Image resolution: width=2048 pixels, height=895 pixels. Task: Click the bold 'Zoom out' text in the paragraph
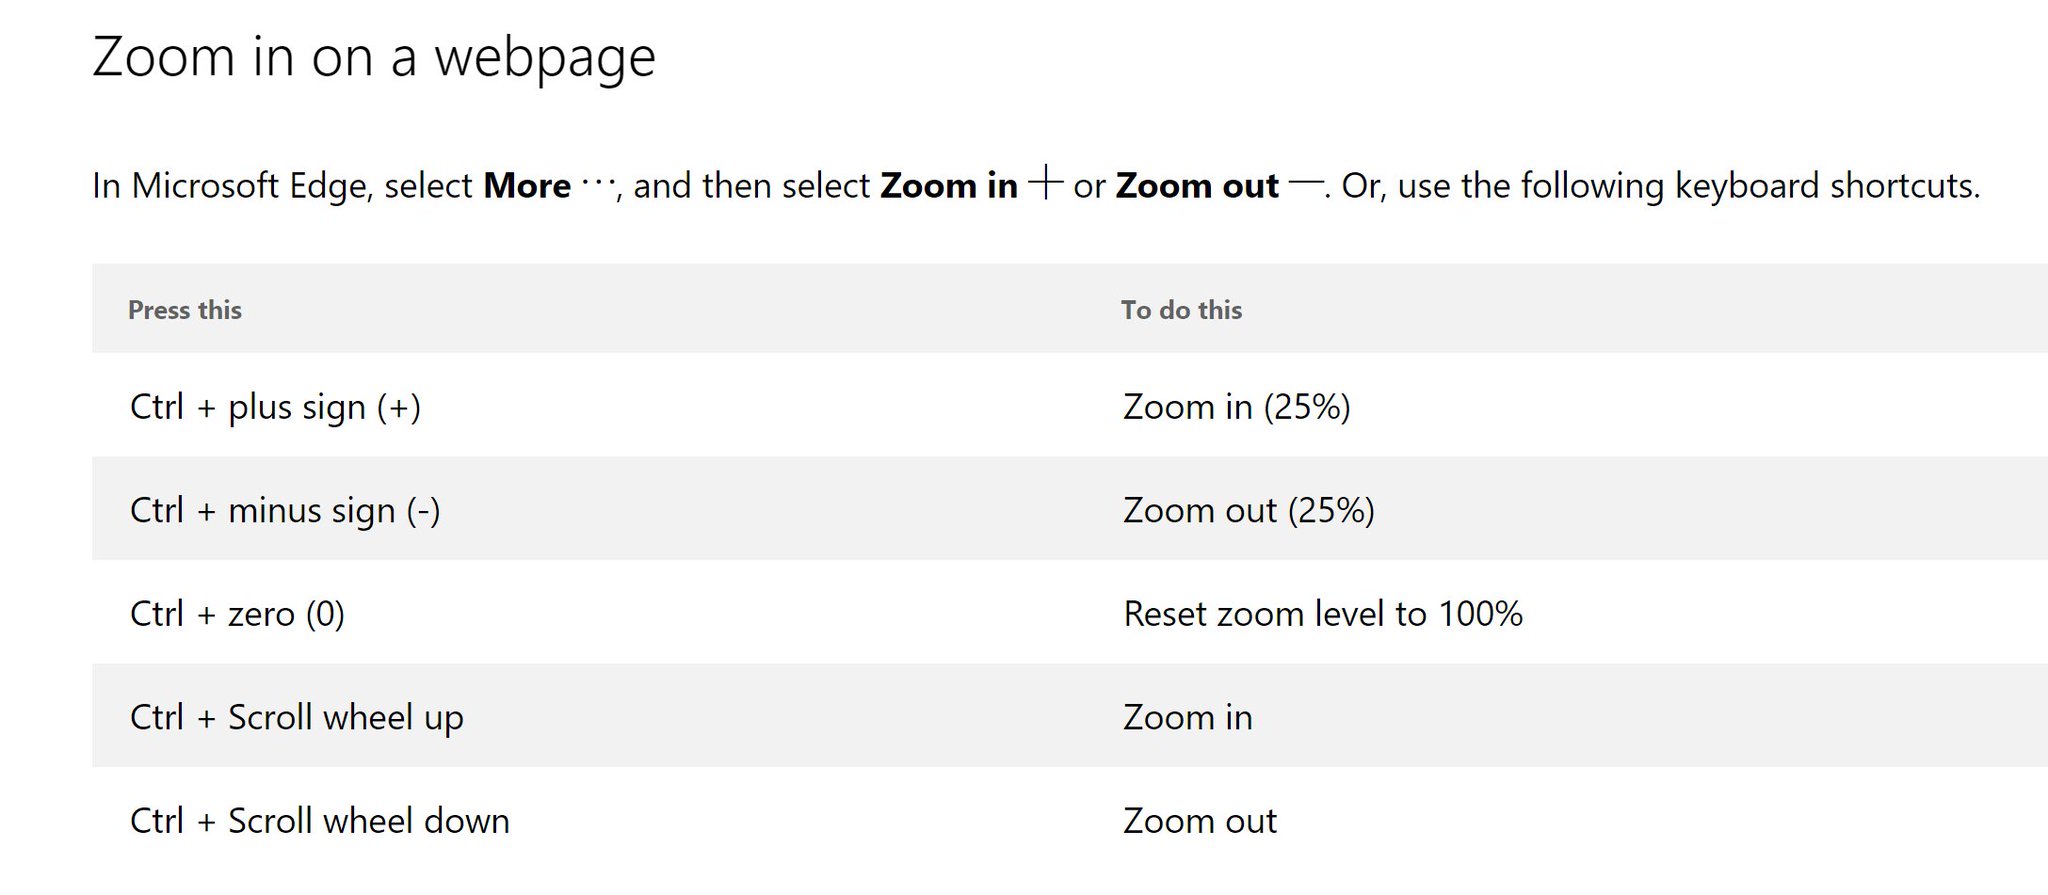1196,186
